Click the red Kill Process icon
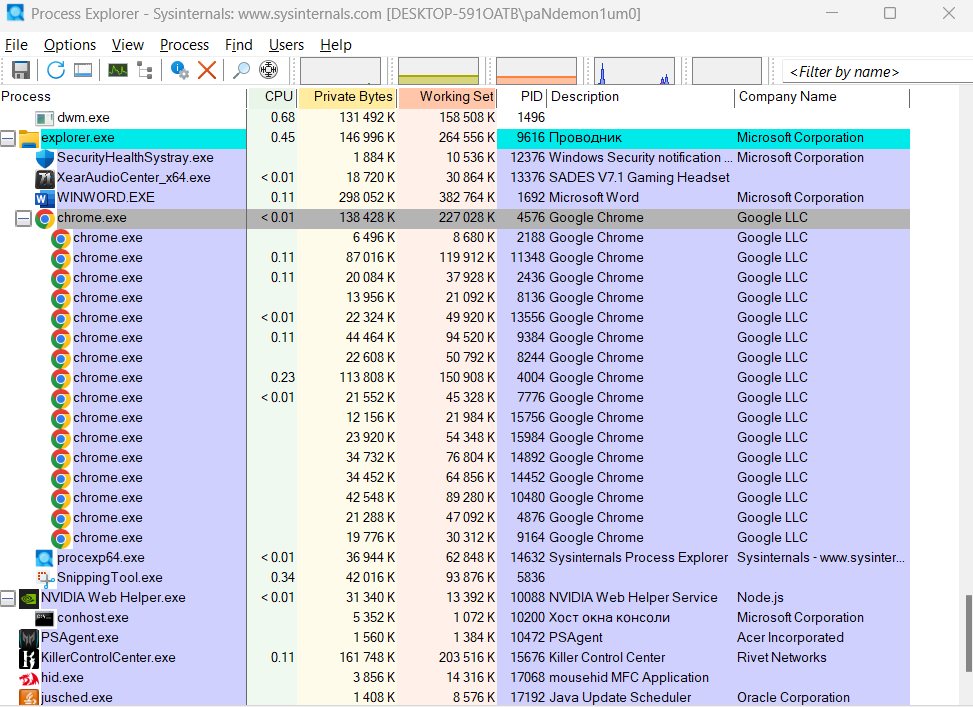This screenshot has height=707, width=973. (207, 70)
